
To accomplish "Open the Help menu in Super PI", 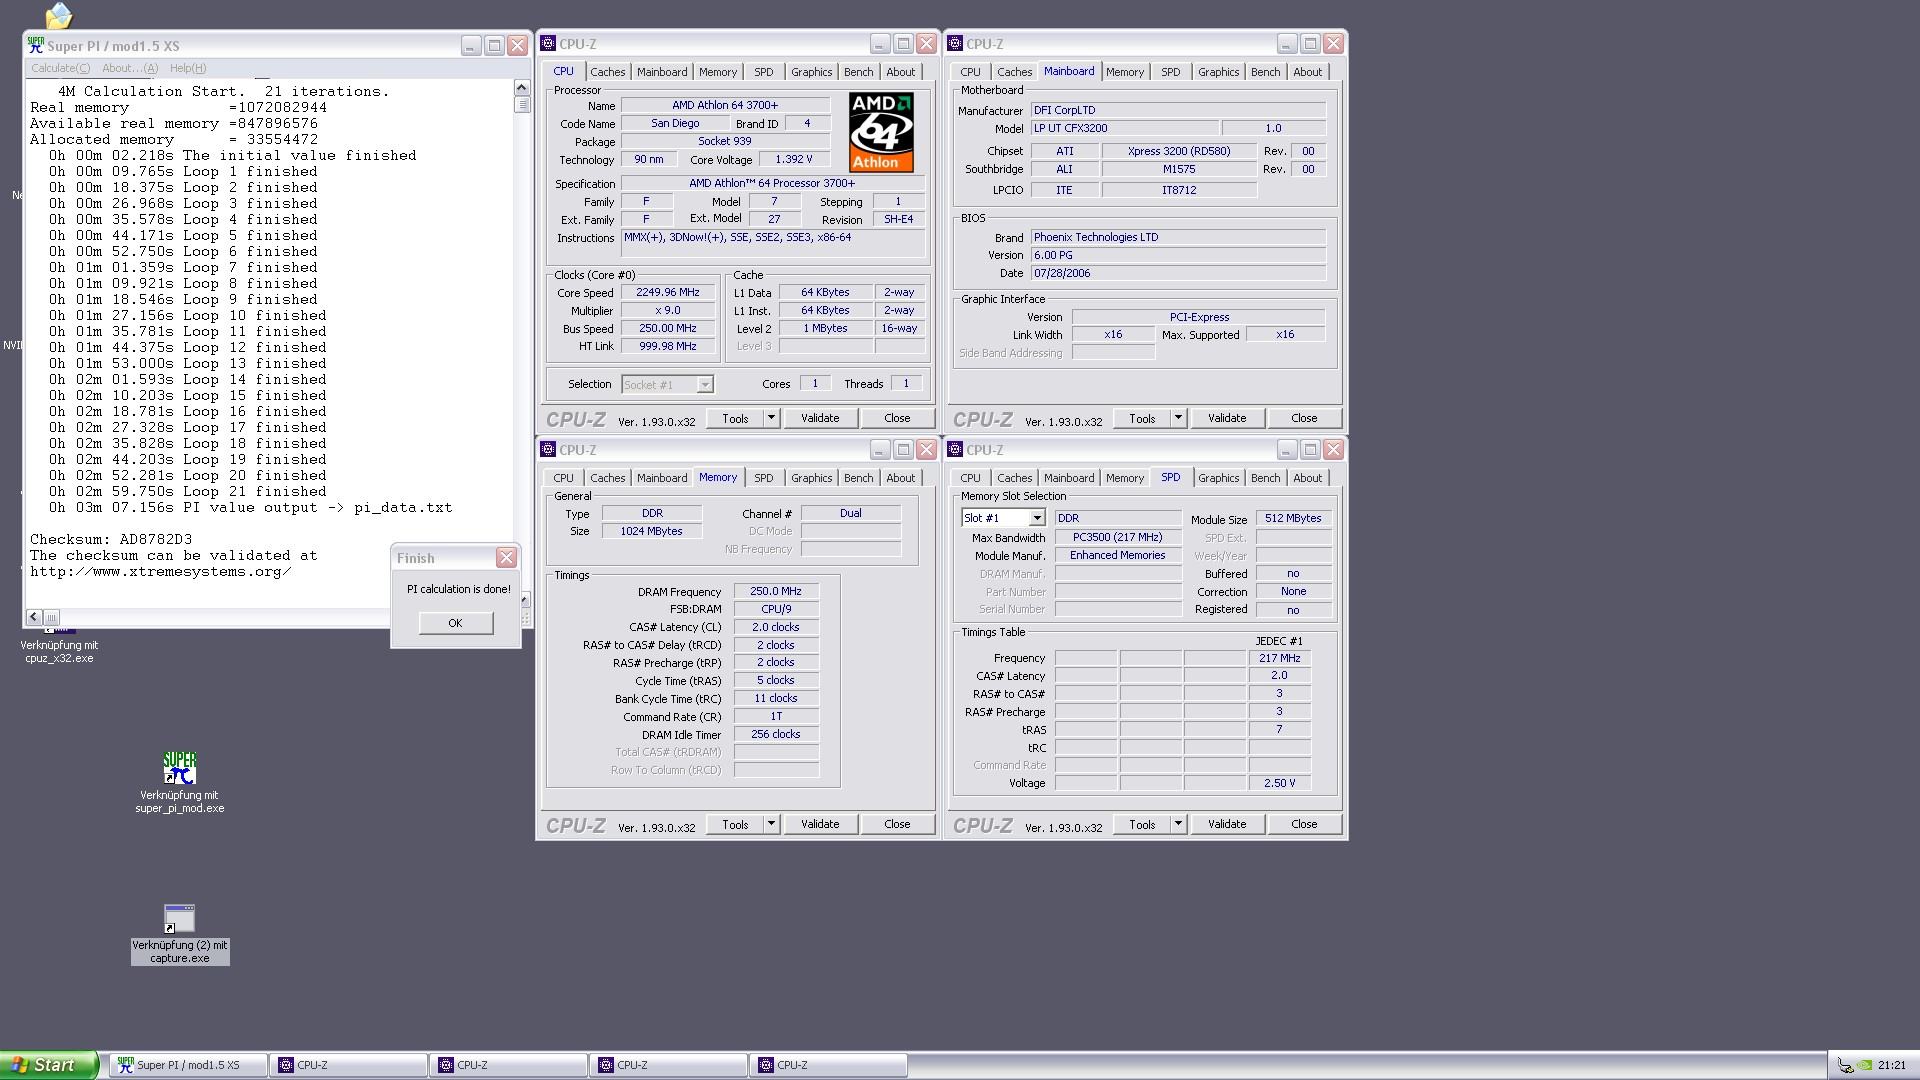I will tap(188, 68).
